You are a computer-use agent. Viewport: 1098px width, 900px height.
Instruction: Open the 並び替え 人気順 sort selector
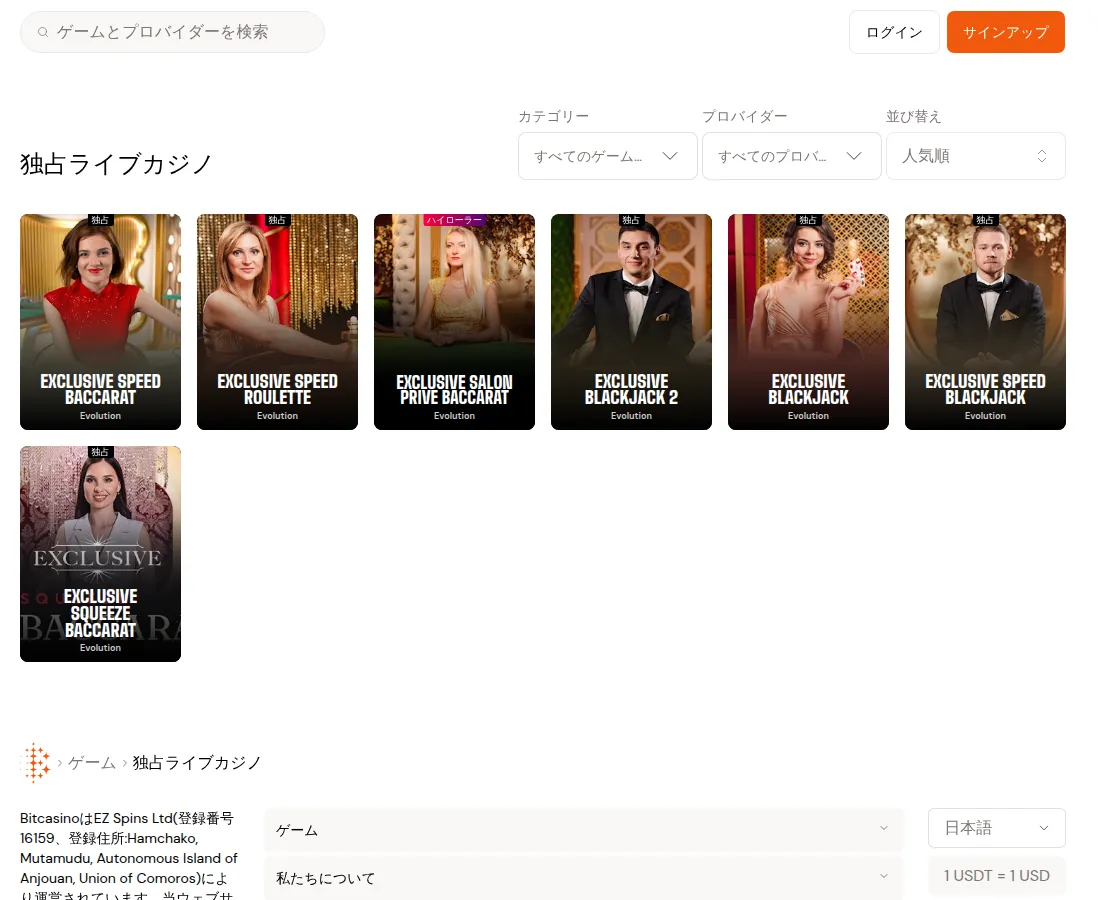pyautogui.click(x=975, y=156)
